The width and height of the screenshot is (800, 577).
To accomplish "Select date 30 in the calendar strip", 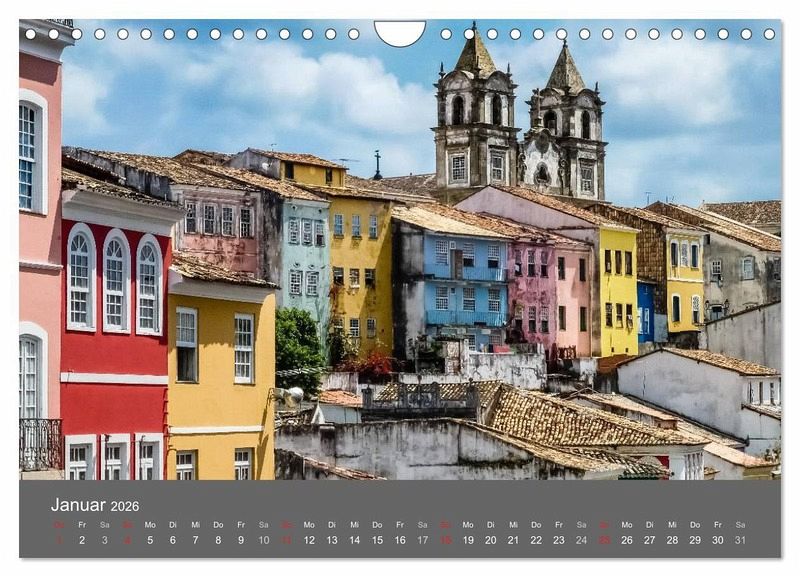I will pyautogui.click(x=718, y=540).
